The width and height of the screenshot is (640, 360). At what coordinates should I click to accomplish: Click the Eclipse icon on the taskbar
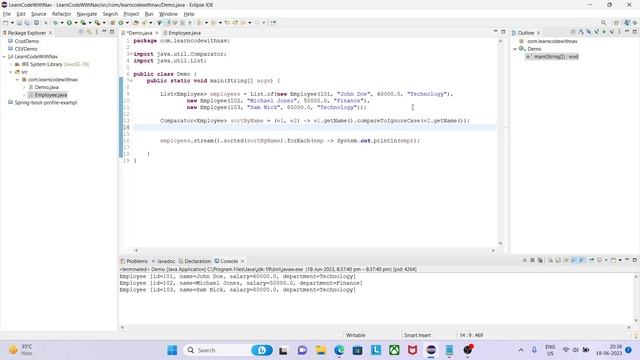(431, 350)
